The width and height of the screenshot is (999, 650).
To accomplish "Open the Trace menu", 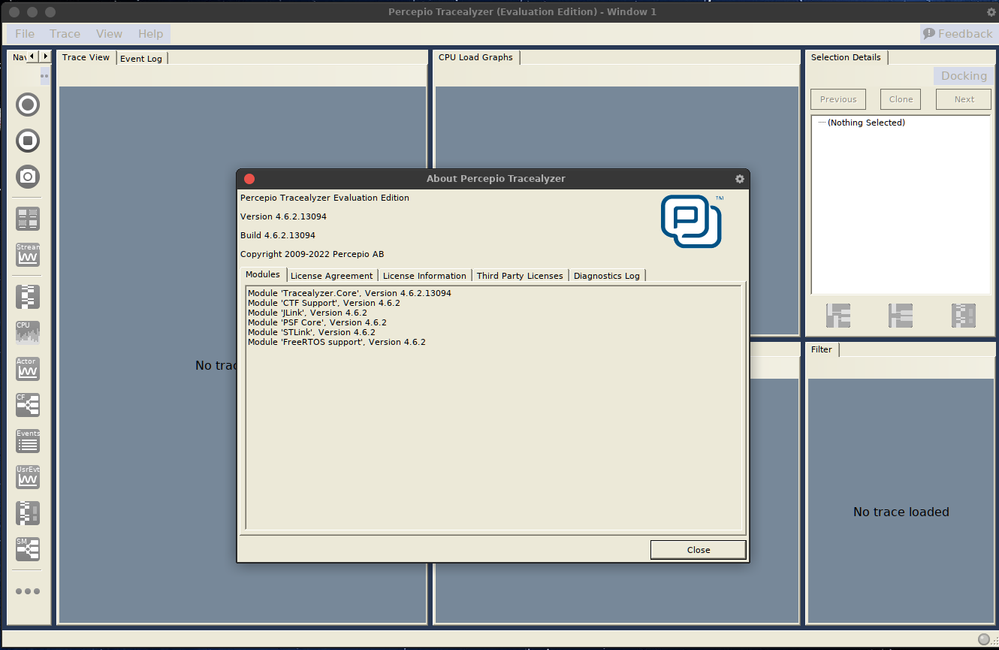I will 65,34.
